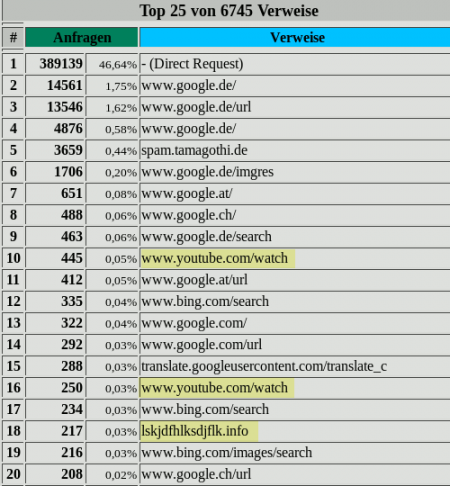
Task: Click the Verweise column header
Action: pos(295,37)
